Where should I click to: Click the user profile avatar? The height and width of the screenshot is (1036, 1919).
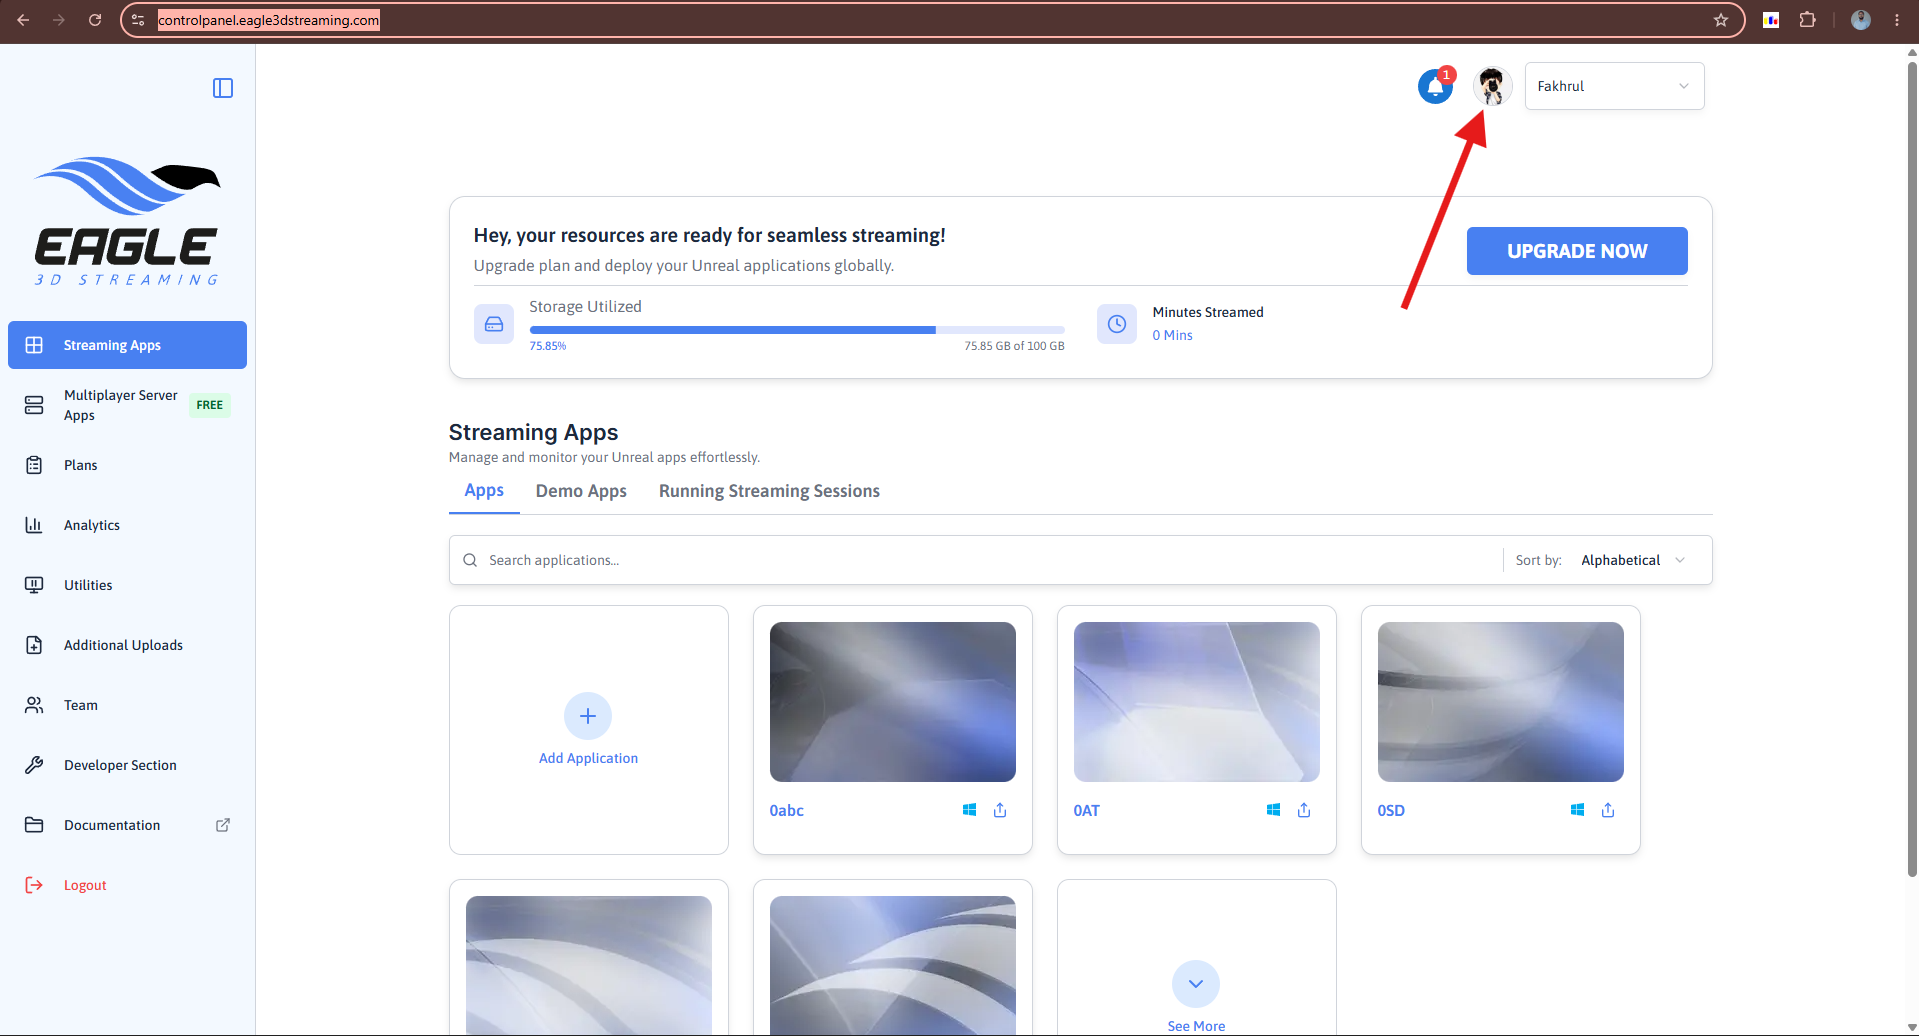coord(1492,86)
